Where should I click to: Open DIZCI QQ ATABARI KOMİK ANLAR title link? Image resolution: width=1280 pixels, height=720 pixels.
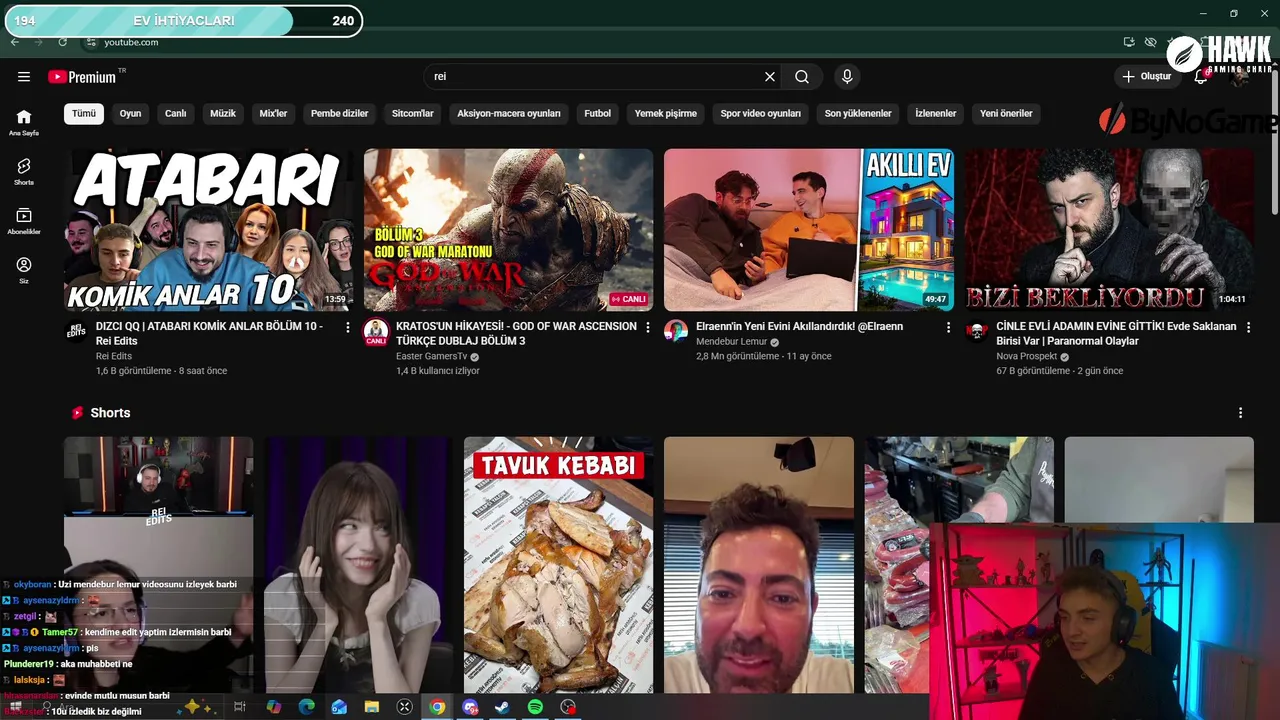[x=210, y=333]
